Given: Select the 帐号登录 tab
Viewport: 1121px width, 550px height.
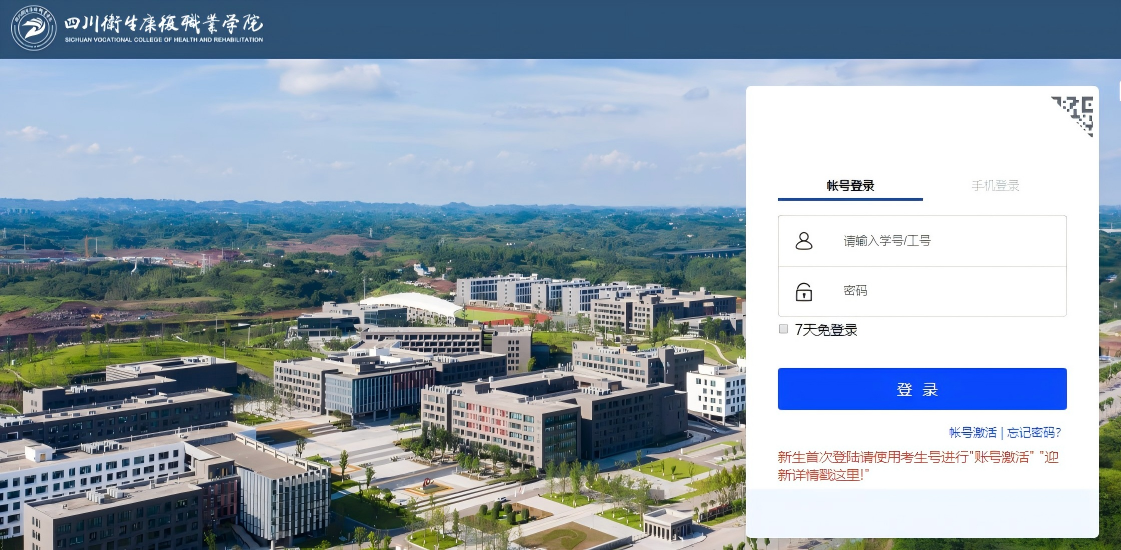Looking at the screenshot, I should click(x=850, y=185).
